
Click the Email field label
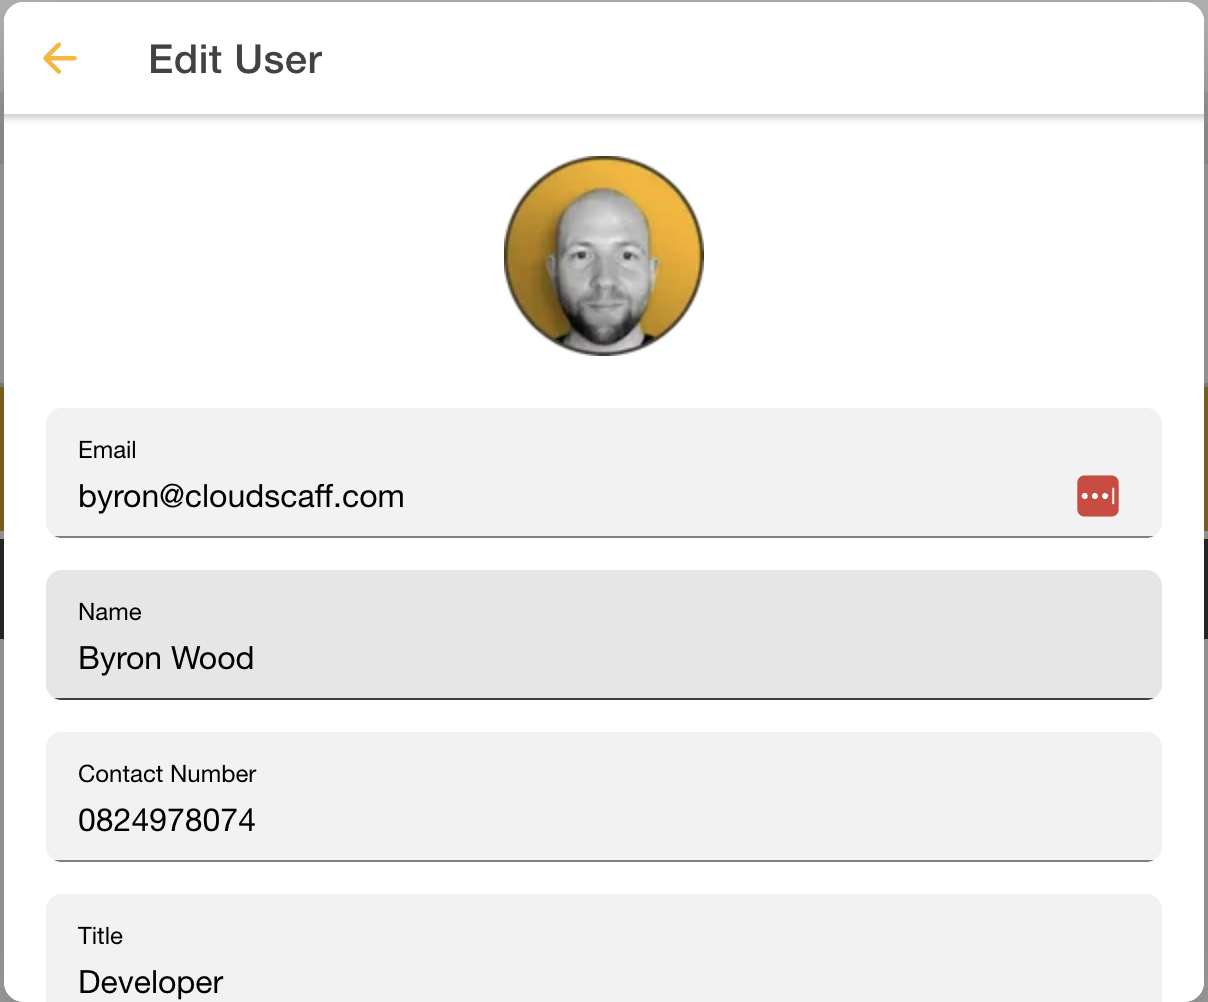[x=107, y=450]
